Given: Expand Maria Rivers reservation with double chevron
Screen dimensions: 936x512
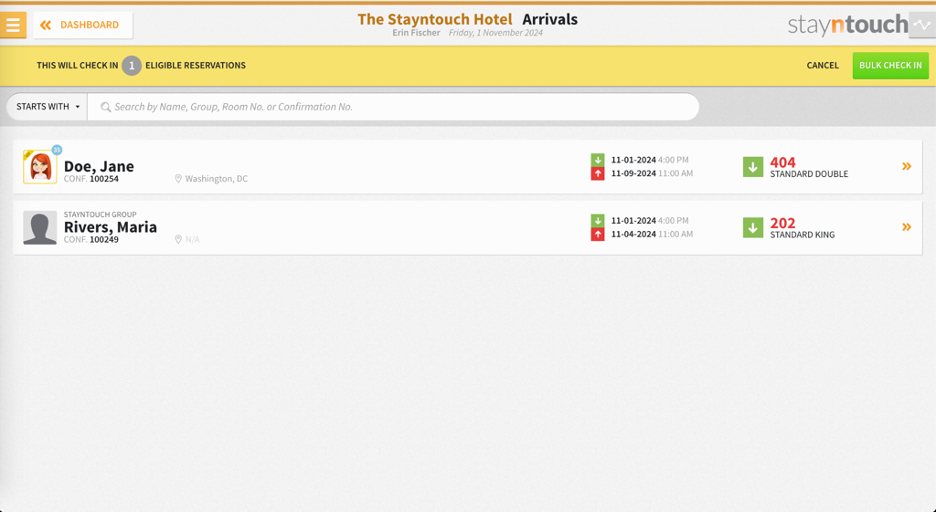Looking at the screenshot, I should click(906, 227).
